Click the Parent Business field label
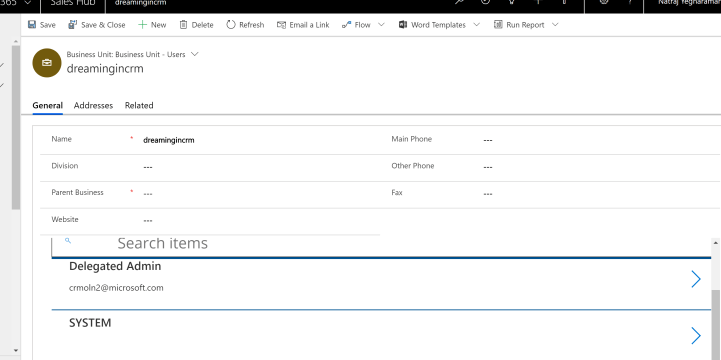The height and width of the screenshot is (360, 721). click(77, 192)
